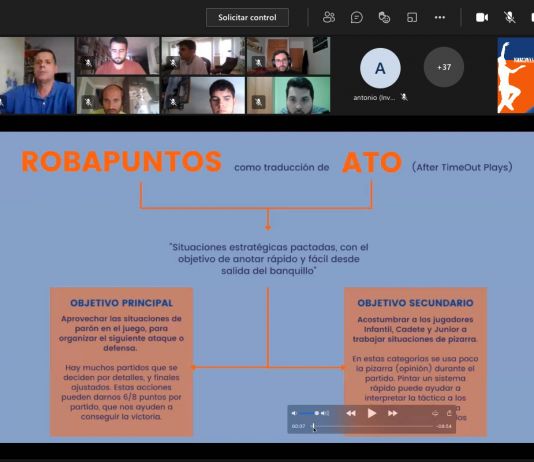The image size is (534, 462).
Task: Show the participants list
Action: click(x=329, y=17)
